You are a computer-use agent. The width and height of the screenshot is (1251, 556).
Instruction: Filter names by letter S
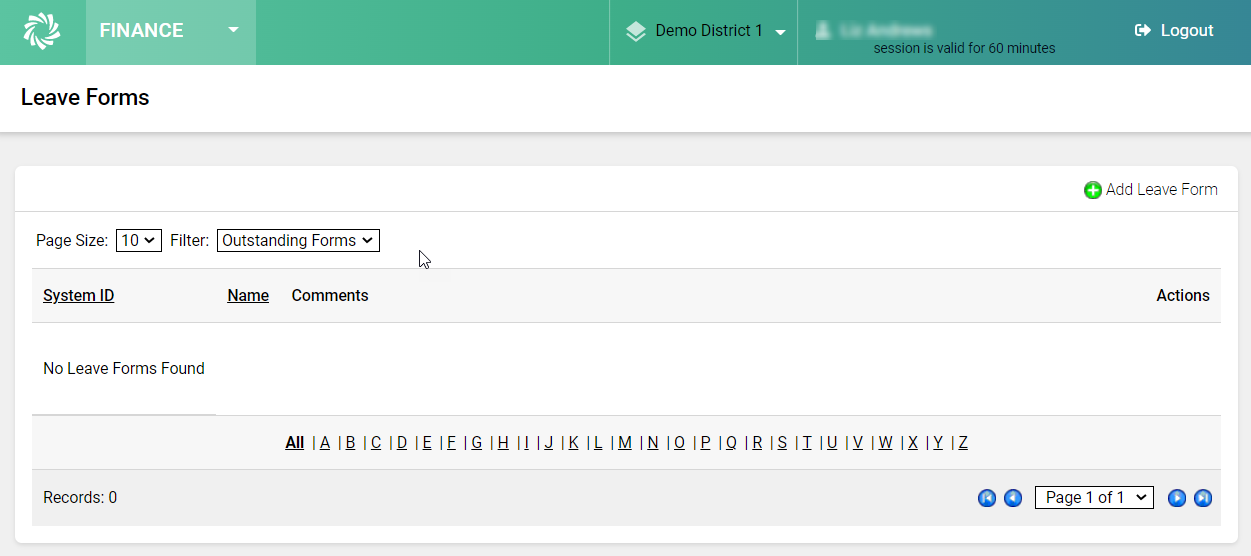(x=782, y=443)
